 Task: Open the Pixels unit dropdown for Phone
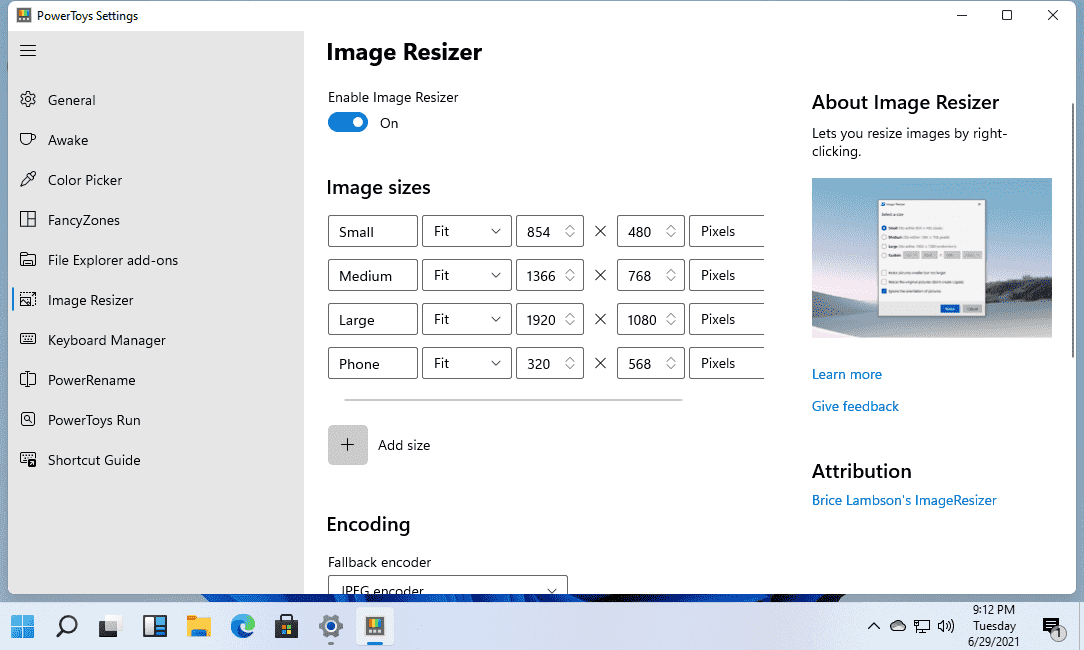[x=727, y=363]
